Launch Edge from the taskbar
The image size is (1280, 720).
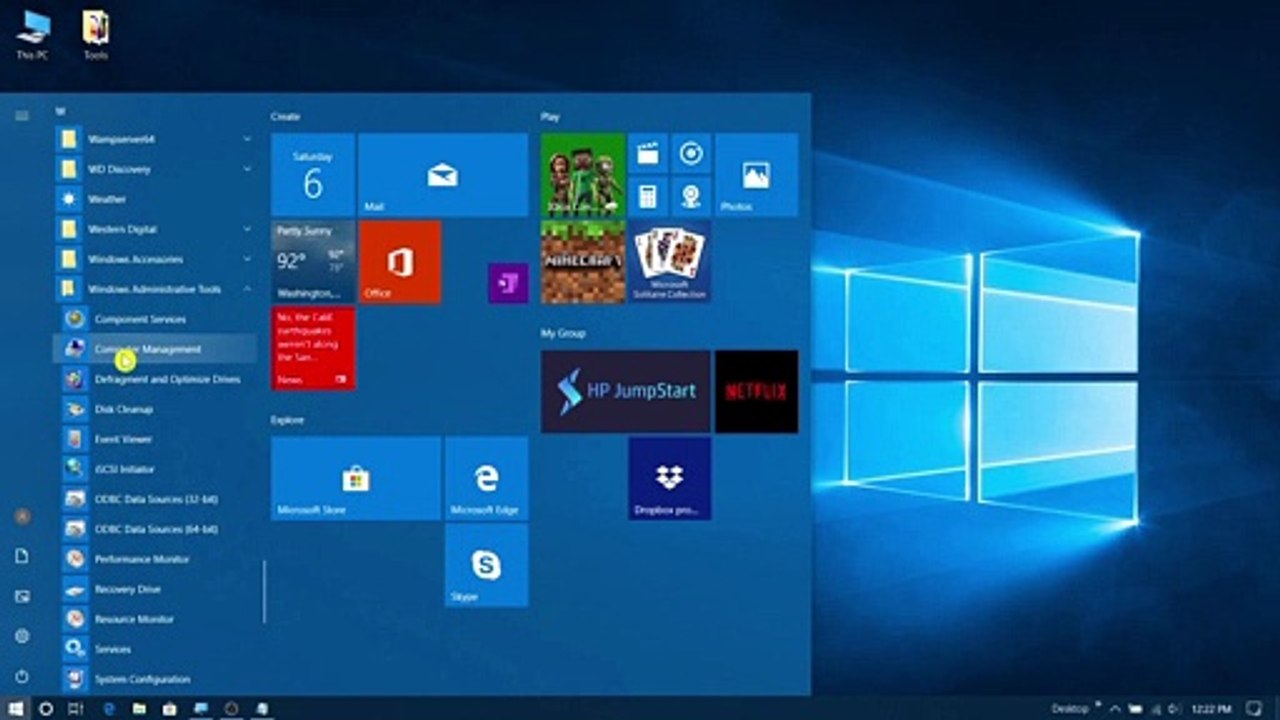(x=110, y=708)
